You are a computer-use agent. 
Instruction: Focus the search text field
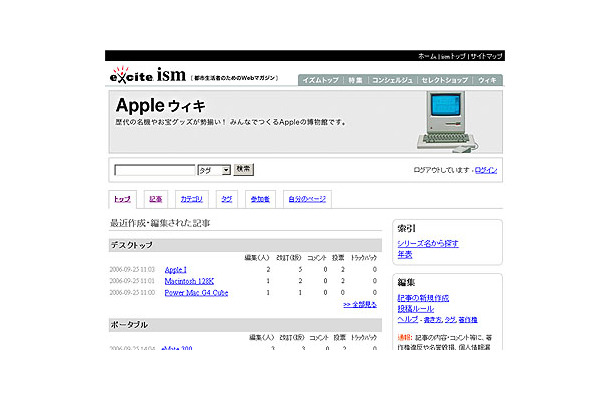tap(154, 170)
